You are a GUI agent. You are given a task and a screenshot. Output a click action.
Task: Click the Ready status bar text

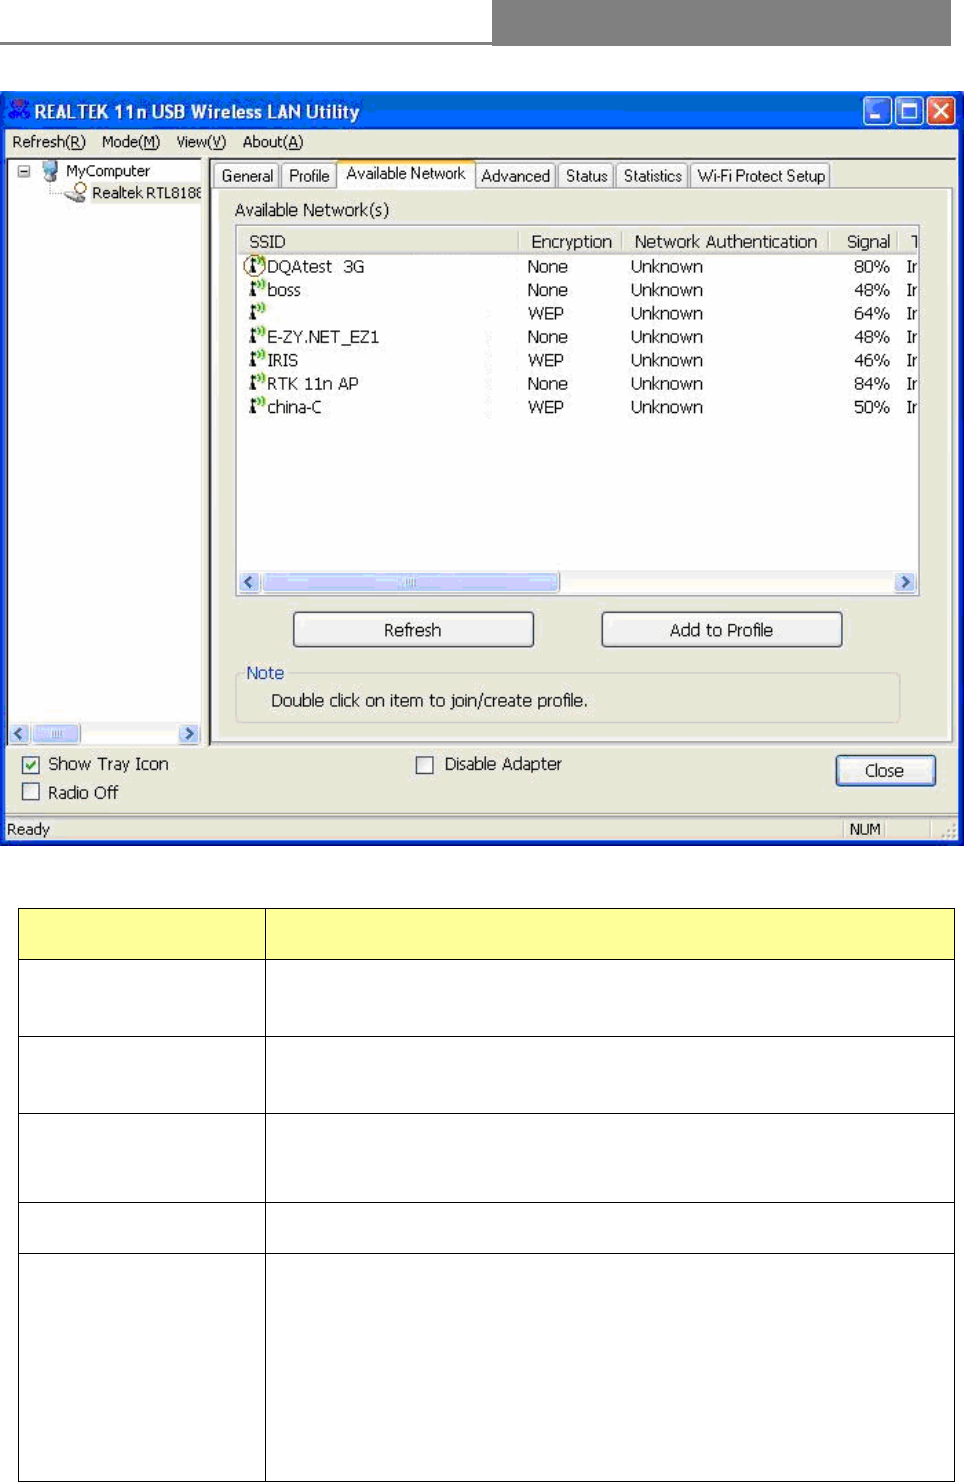(x=28, y=829)
